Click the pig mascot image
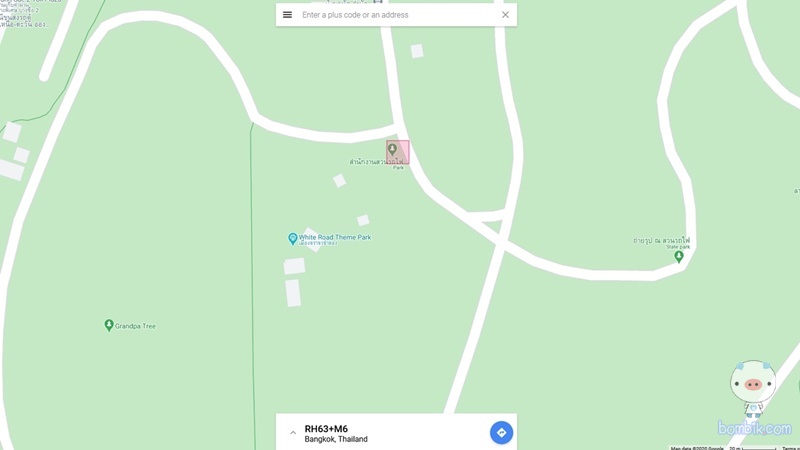 [x=753, y=388]
